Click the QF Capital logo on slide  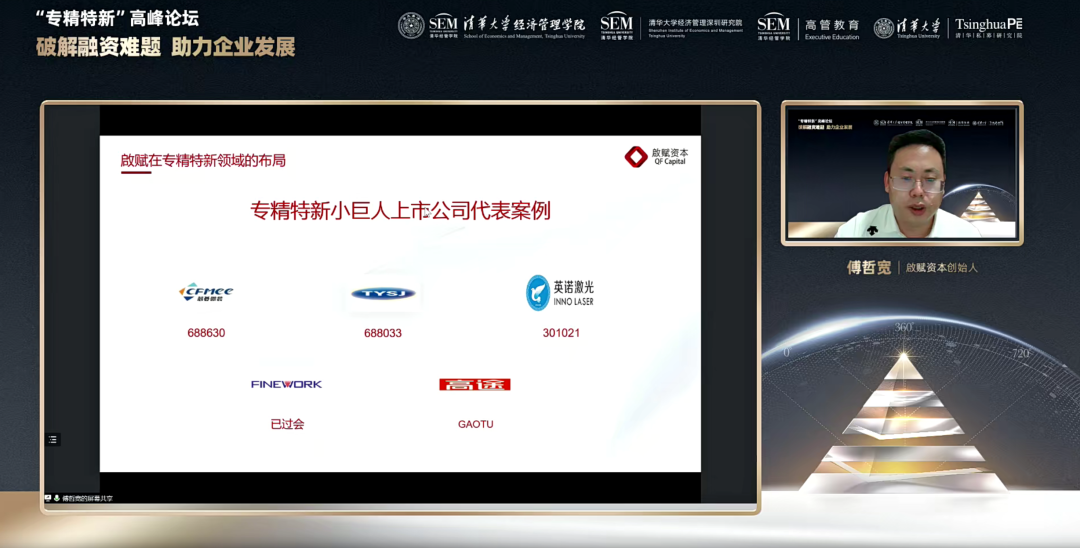(x=656, y=157)
